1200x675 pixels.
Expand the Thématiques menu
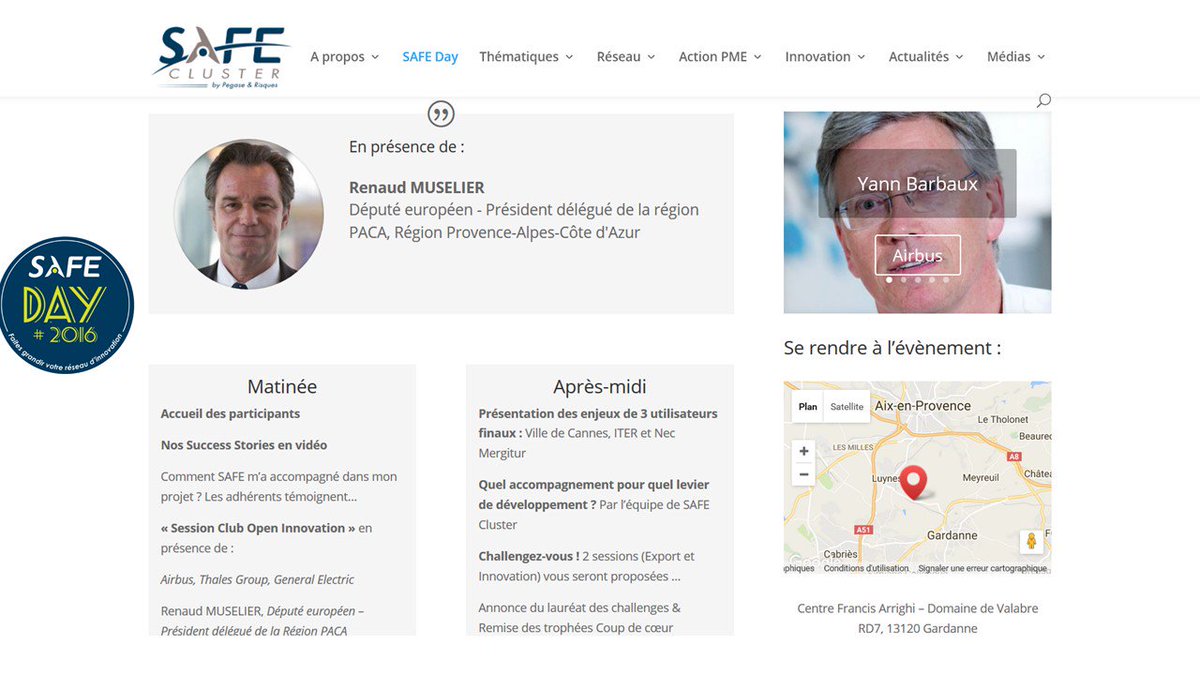click(x=526, y=57)
